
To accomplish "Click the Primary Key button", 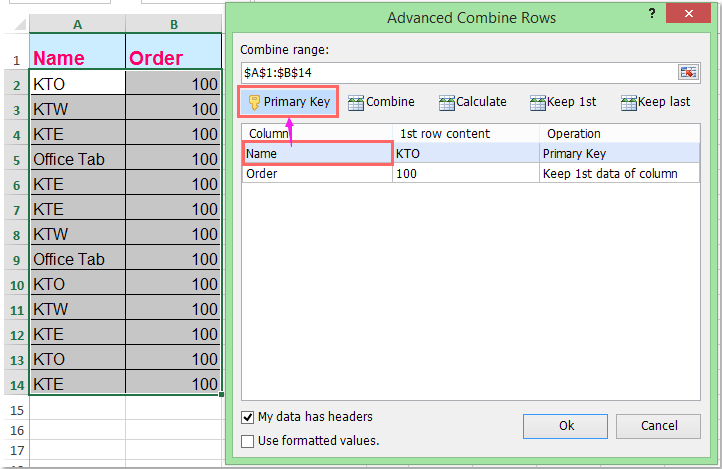I will 288,101.
